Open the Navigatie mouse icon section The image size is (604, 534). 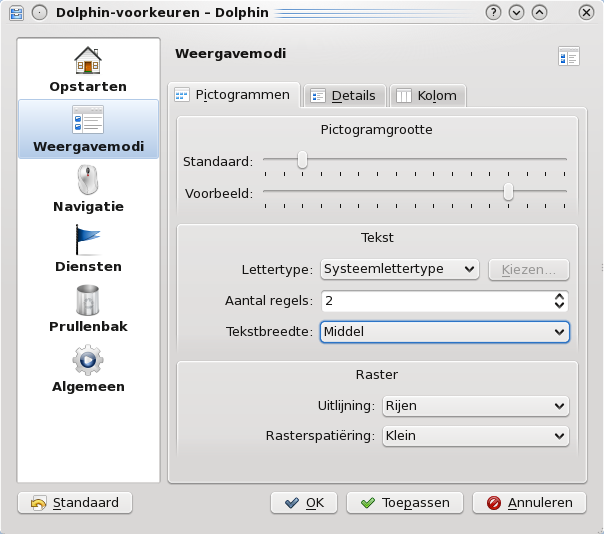point(88,181)
